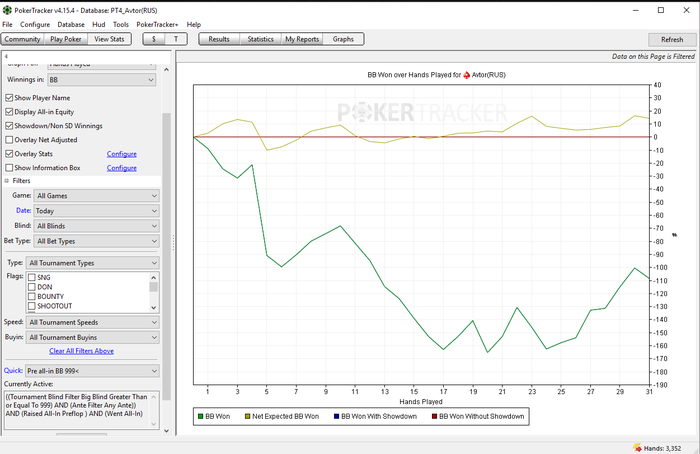
Task: Check the SHOOTOUT flag
Action: click(32, 306)
